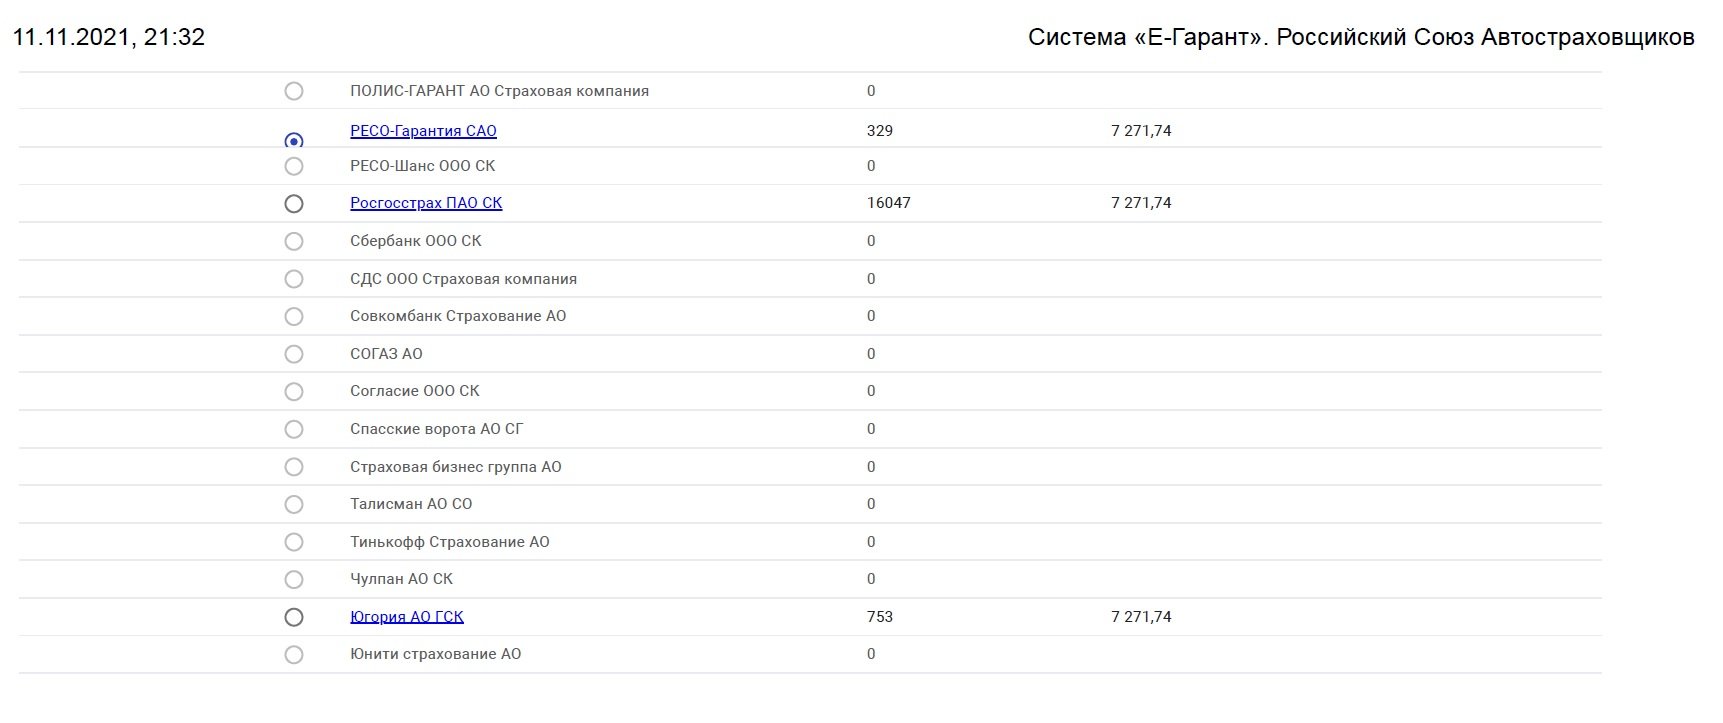The width and height of the screenshot is (1723, 723).
Task: Select the Росгосстрах ПАО СК radio button
Action: [293, 204]
